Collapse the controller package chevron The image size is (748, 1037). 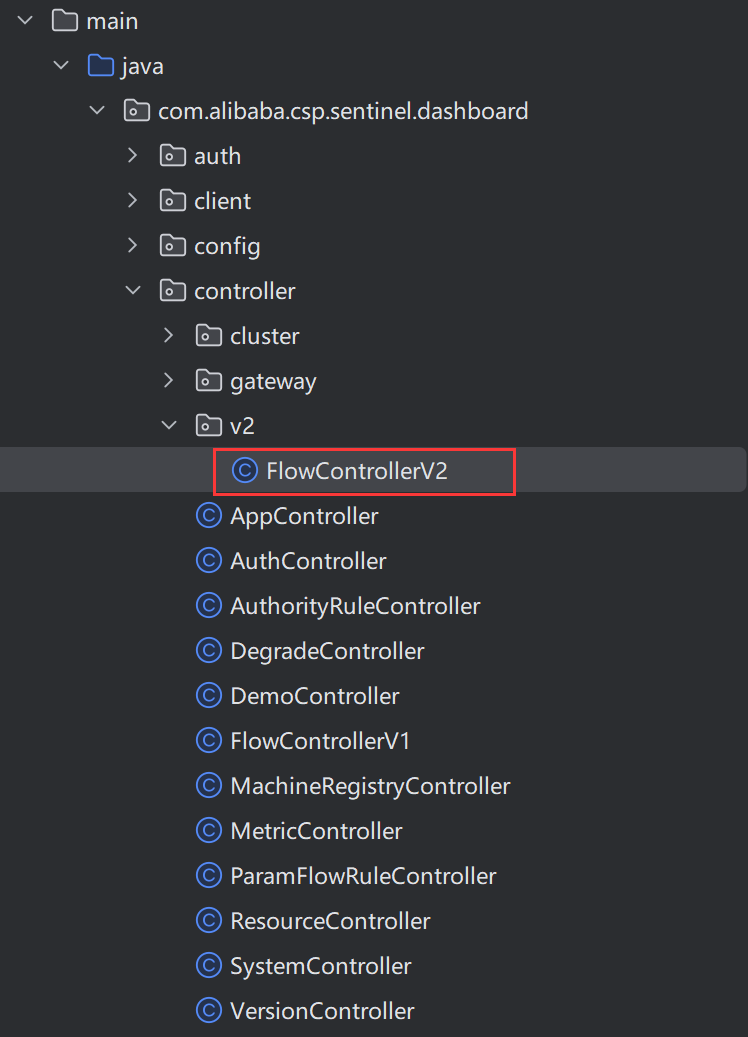click(x=134, y=291)
